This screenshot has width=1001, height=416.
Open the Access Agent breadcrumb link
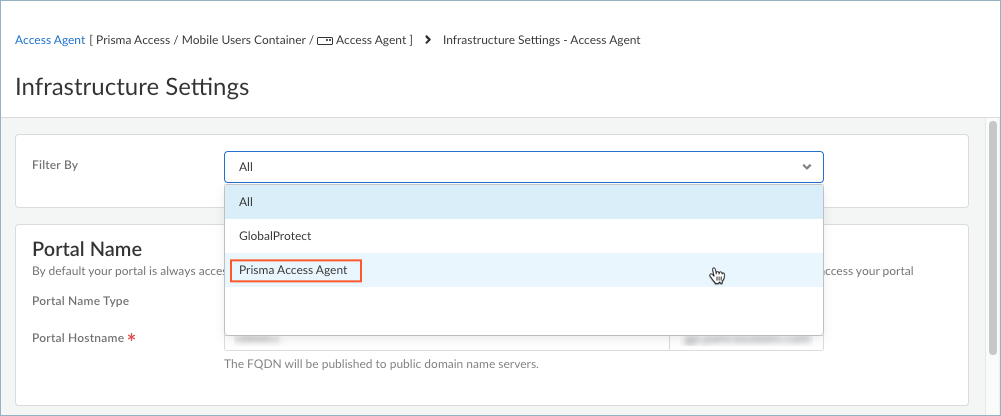pos(50,40)
